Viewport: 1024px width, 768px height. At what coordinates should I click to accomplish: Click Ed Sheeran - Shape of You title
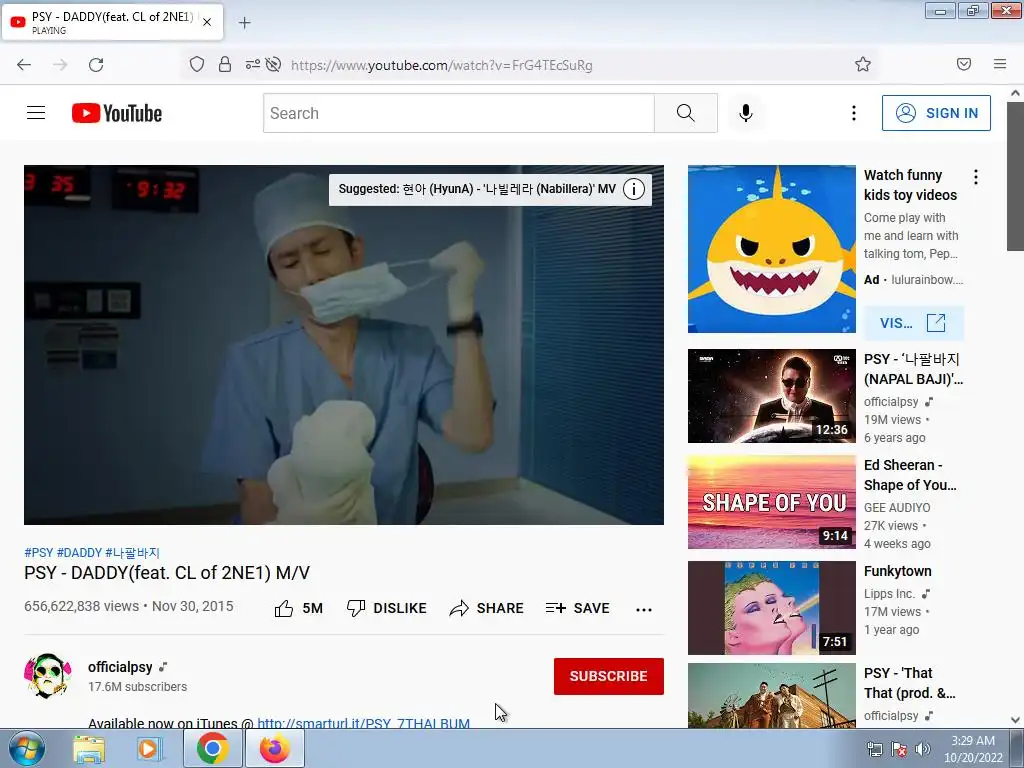[910, 475]
